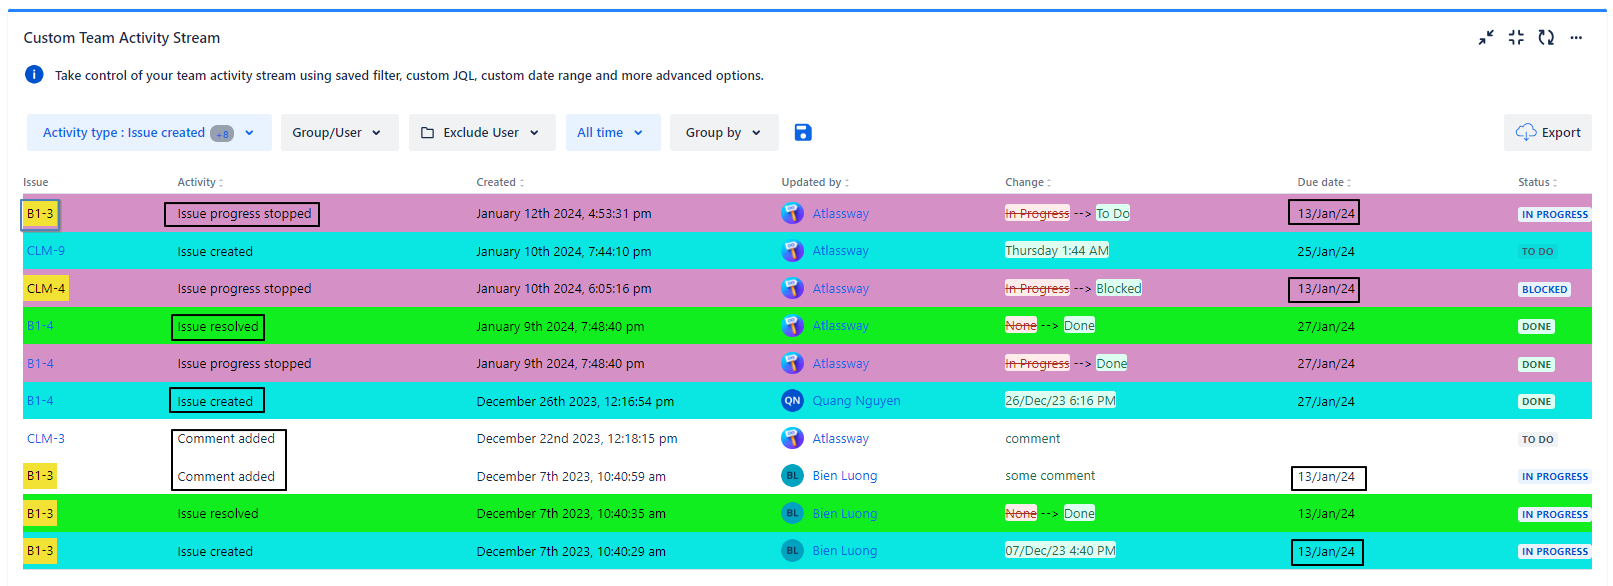Image resolution: width=1613 pixels, height=586 pixels.
Task: Open the Group by dropdown
Action: (723, 133)
